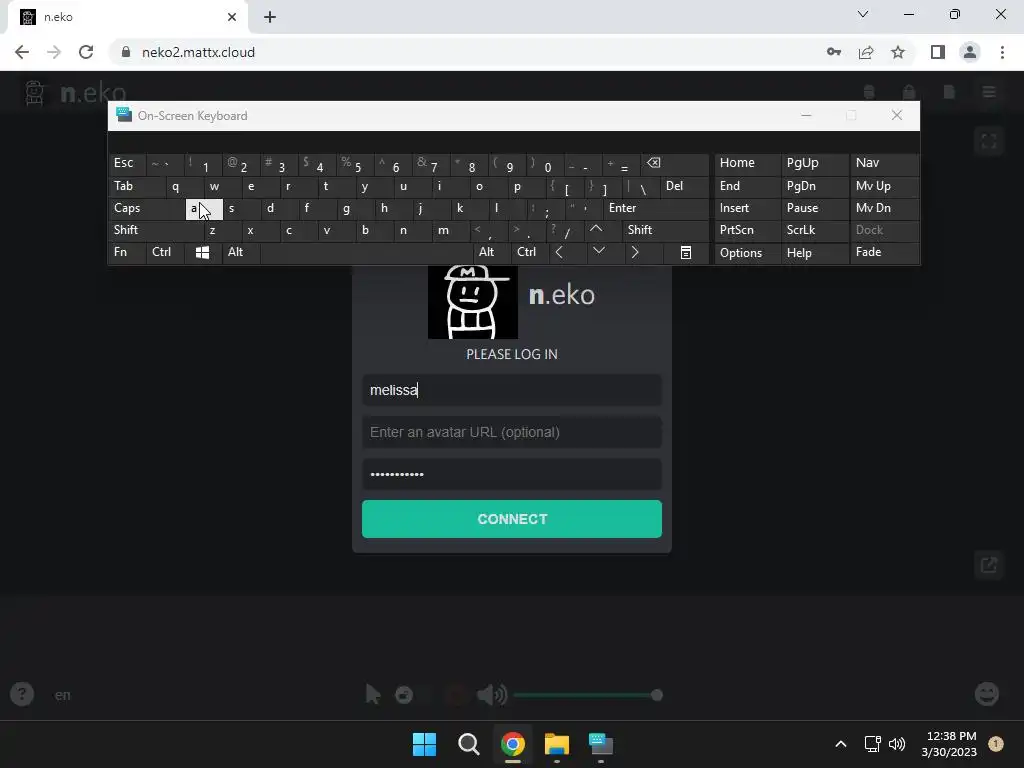The height and width of the screenshot is (768, 1024).
Task: Click the Fade key
Action: click(x=884, y=253)
